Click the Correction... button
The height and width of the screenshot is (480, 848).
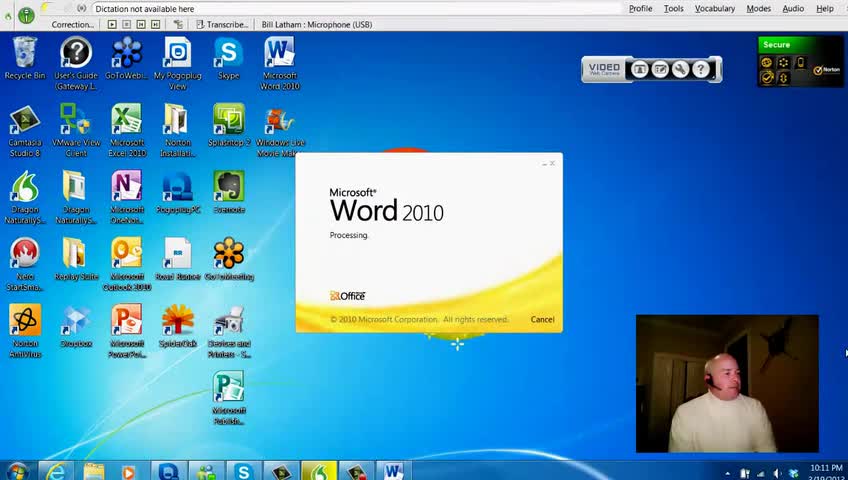pos(72,24)
